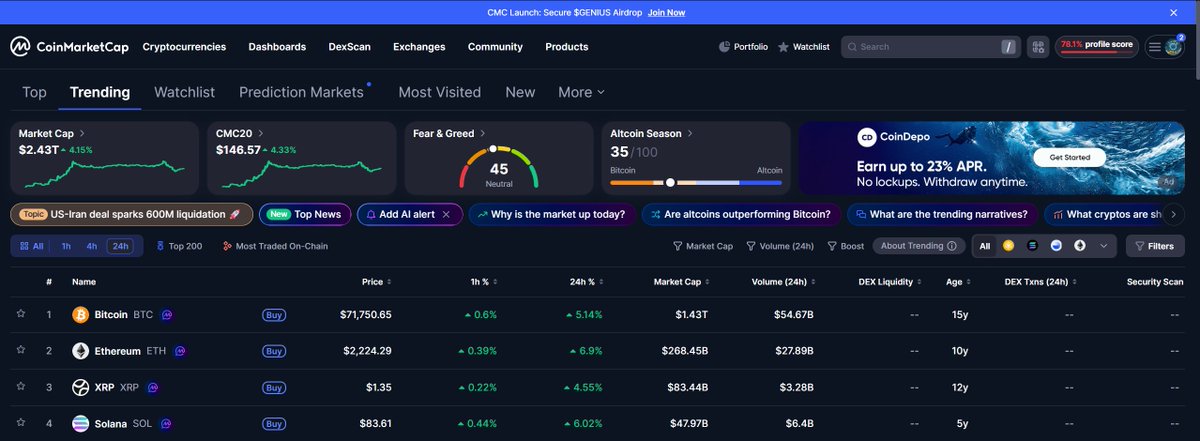Image resolution: width=1200 pixels, height=441 pixels.
Task: Select All networks filter
Action: pos(985,246)
